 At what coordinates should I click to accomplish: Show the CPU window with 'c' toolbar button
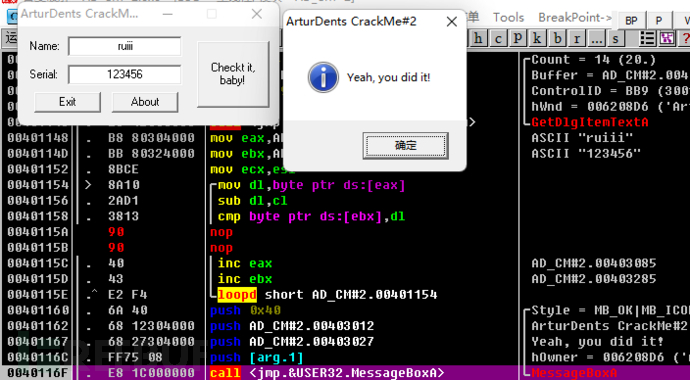click(x=498, y=39)
